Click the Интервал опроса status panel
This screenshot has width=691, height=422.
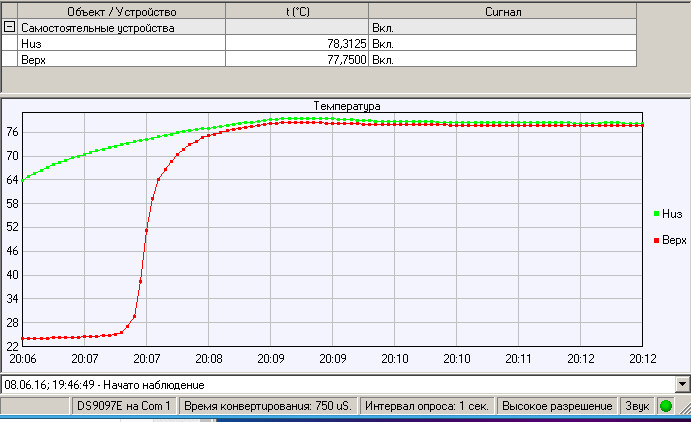[x=427, y=406]
